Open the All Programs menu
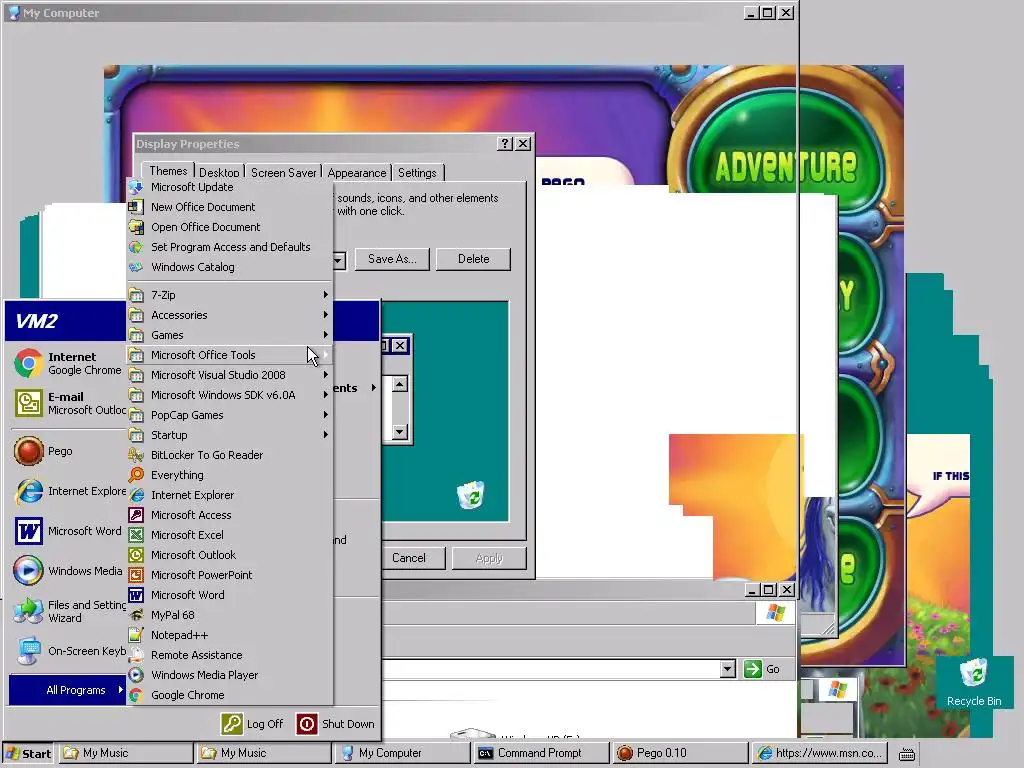The height and width of the screenshot is (768, 1024). (x=67, y=690)
